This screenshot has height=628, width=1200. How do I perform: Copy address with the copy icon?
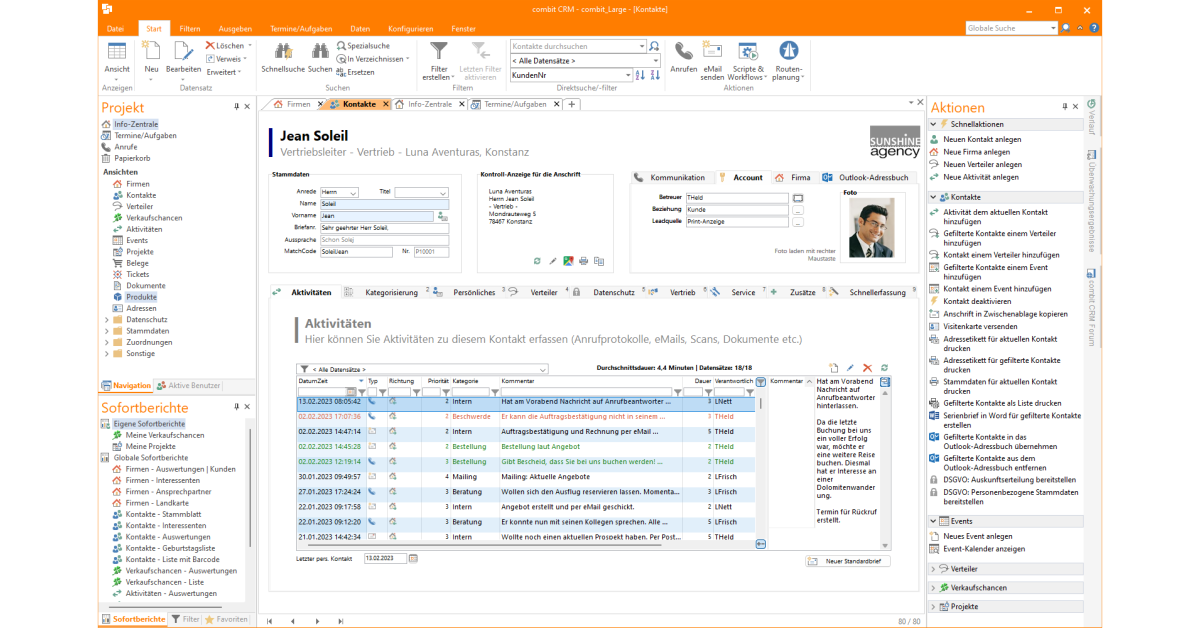(599, 261)
